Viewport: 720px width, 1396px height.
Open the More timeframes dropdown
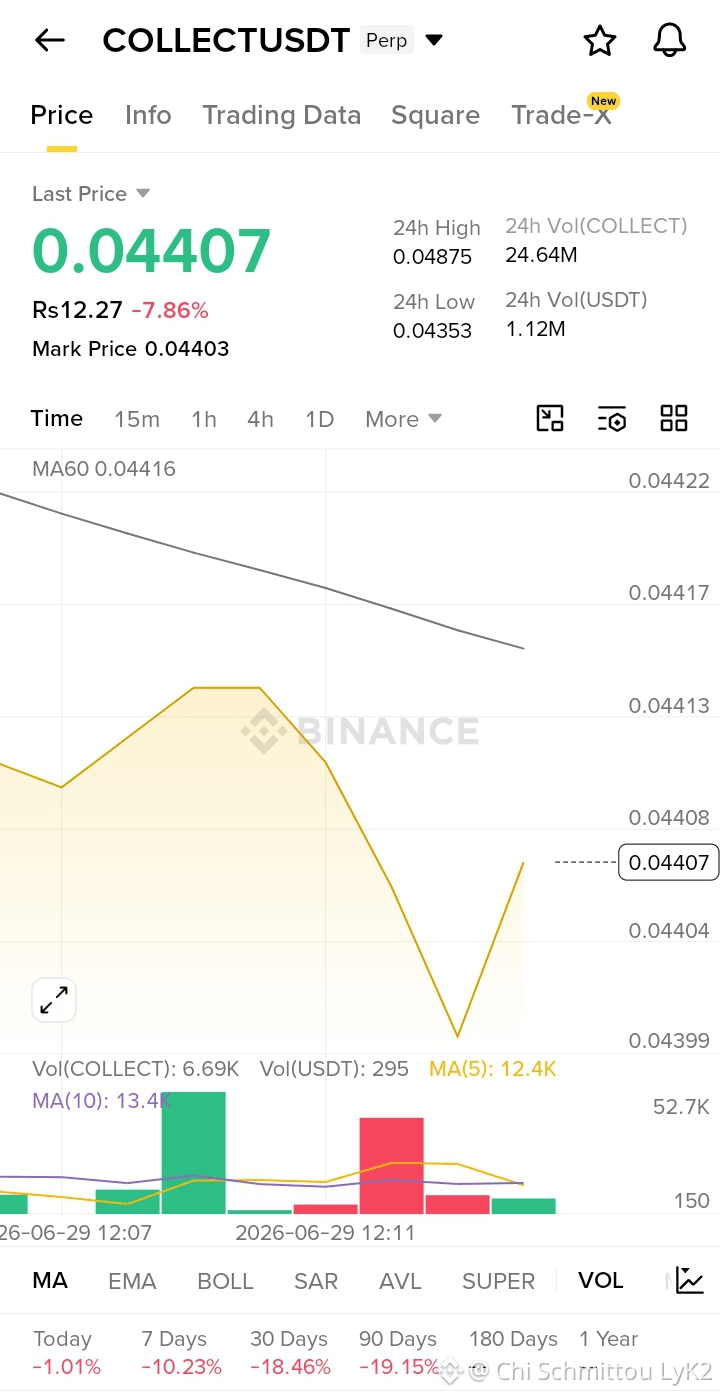point(403,419)
